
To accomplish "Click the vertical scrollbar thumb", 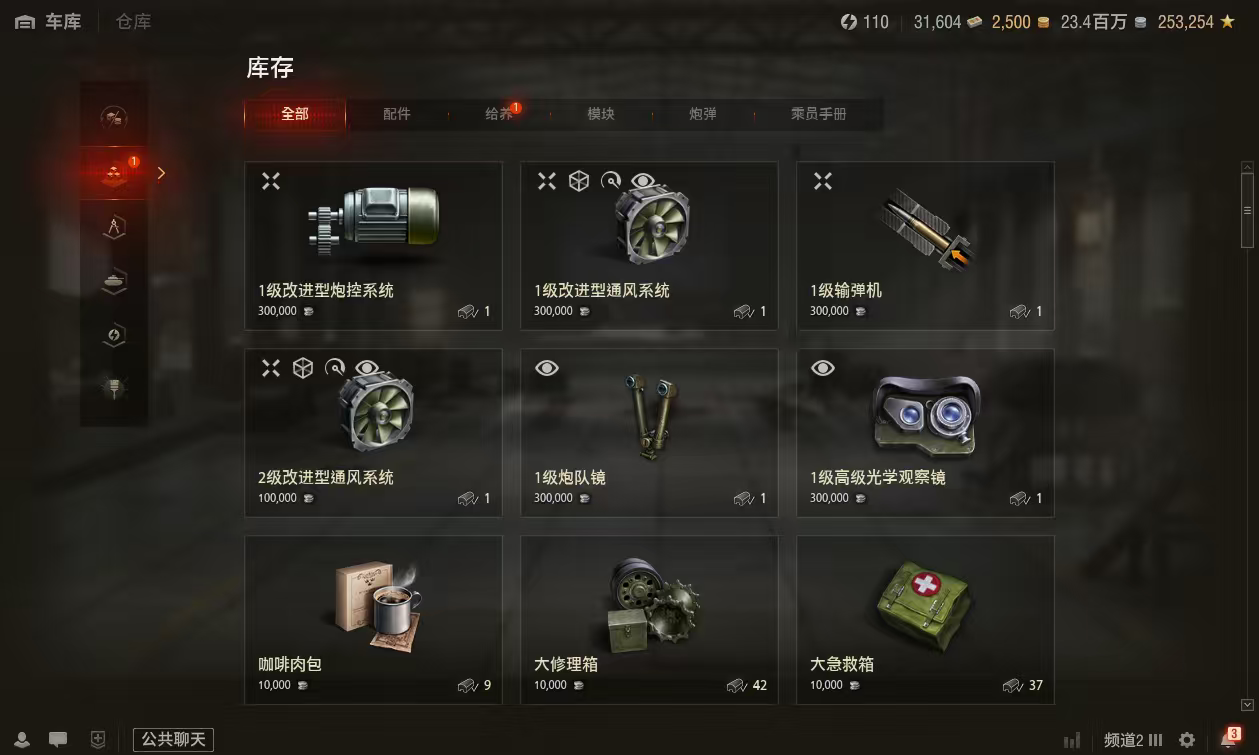I will click(x=1247, y=210).
